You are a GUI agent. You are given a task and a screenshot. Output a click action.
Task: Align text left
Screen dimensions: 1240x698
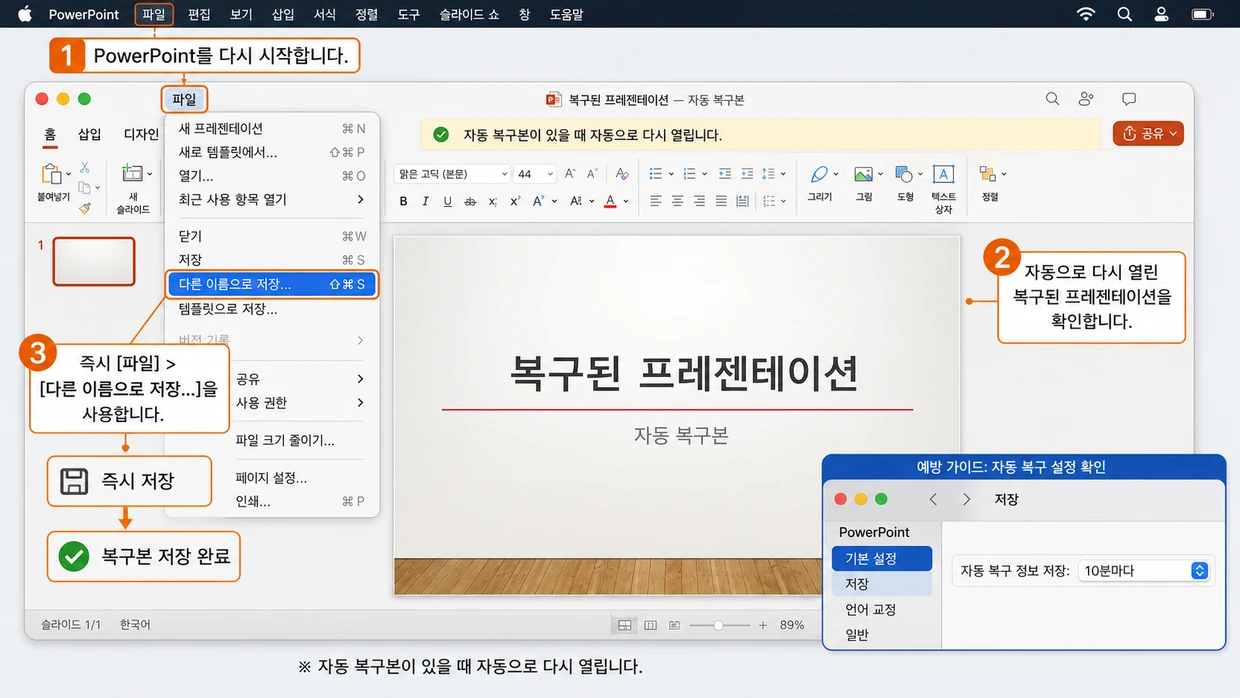[656, 201]
